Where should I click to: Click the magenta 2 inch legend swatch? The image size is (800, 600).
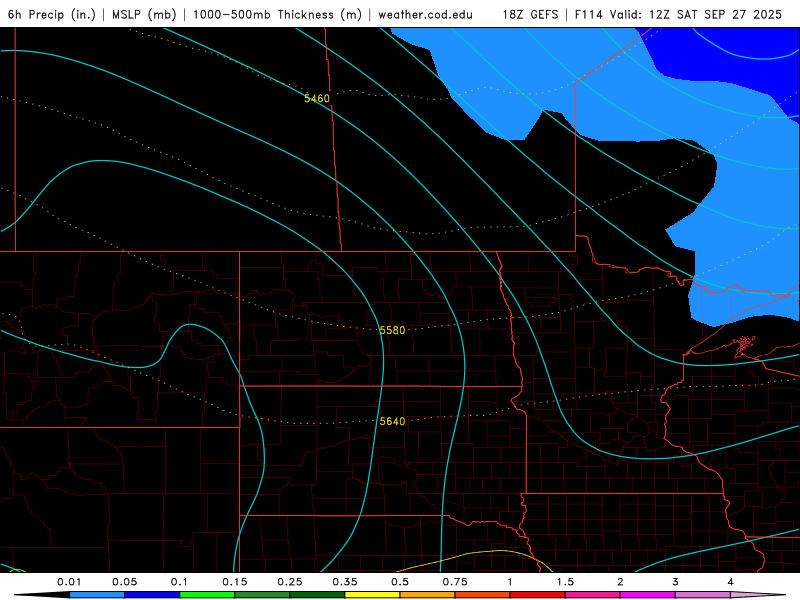[648, 595]
